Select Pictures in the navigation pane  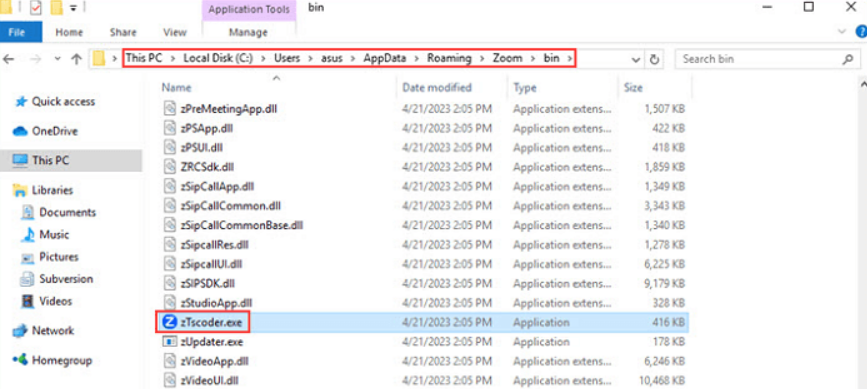[59, 257]
